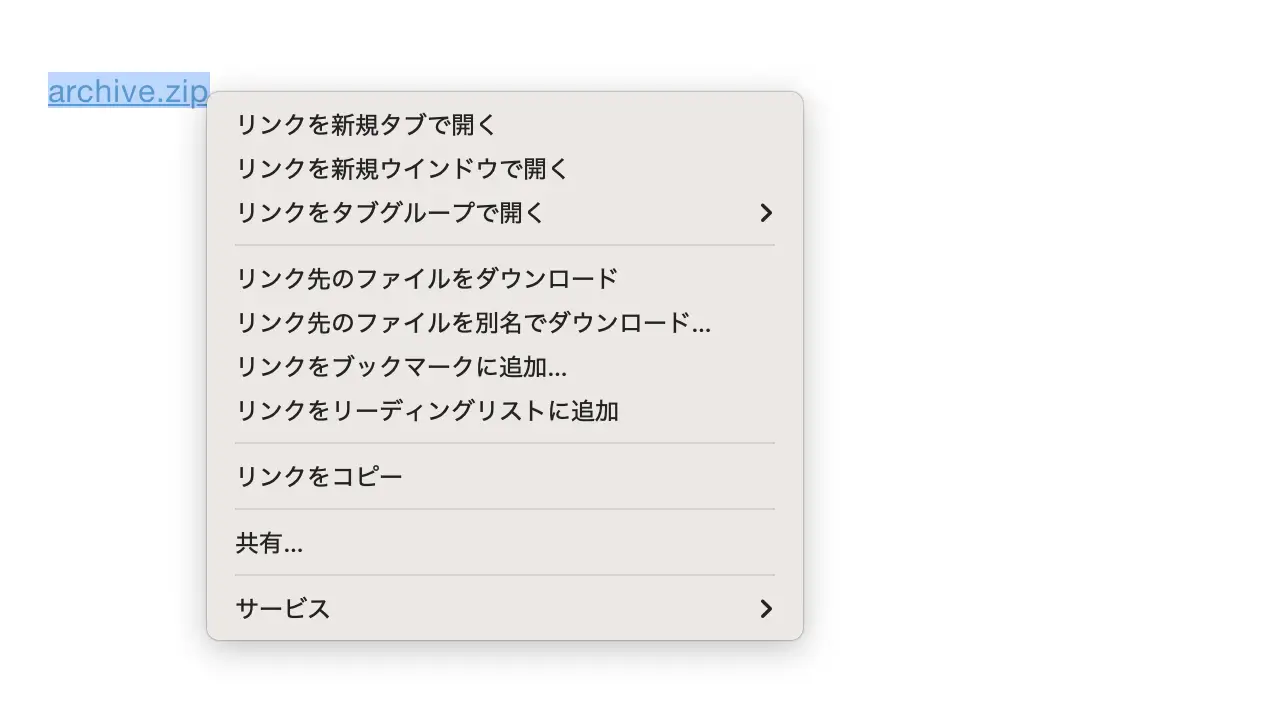Open link in new tab (リンクを新規タブで開く)
Viewport: 1280px width, 720px height.
(x=366, y=125)
